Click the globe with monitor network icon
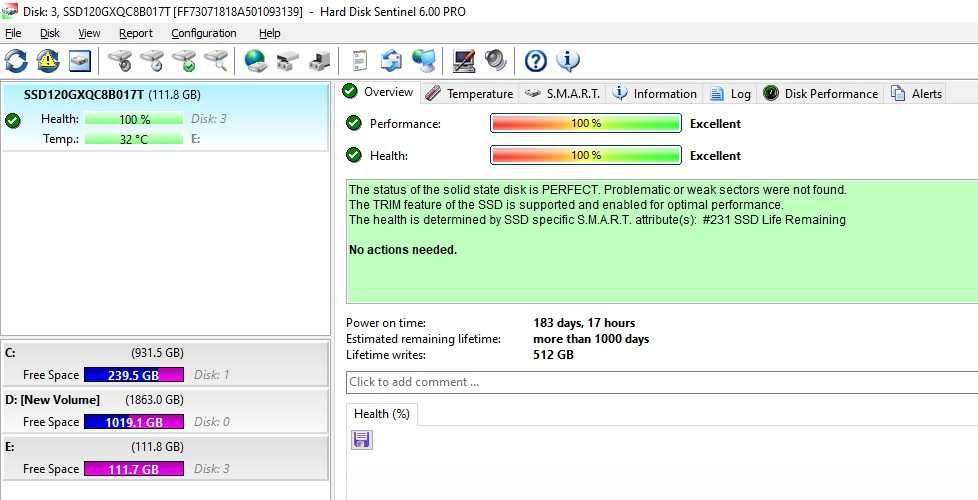The height and width of the screenshot is (500, 978). pos(424,61)
